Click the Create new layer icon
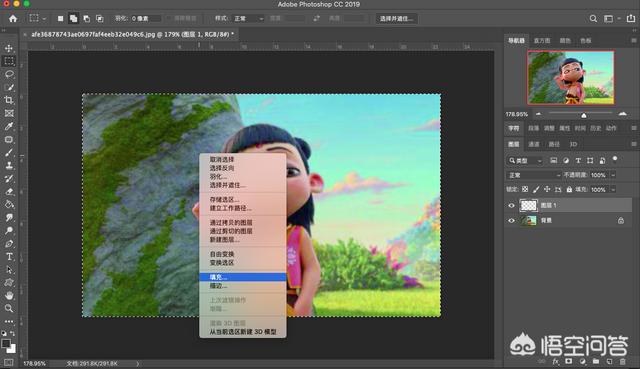 click(x=609, y=362)
